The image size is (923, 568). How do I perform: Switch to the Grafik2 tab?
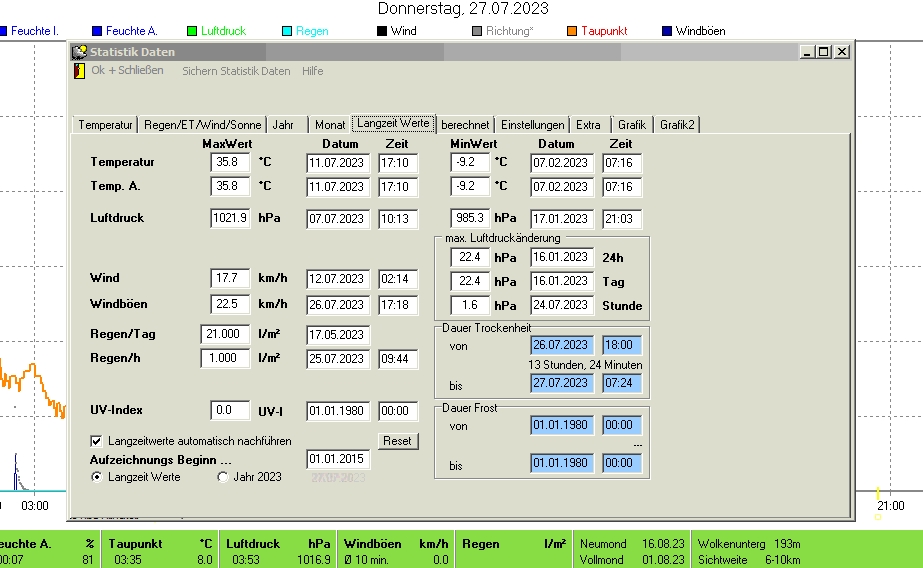[677, 125]
